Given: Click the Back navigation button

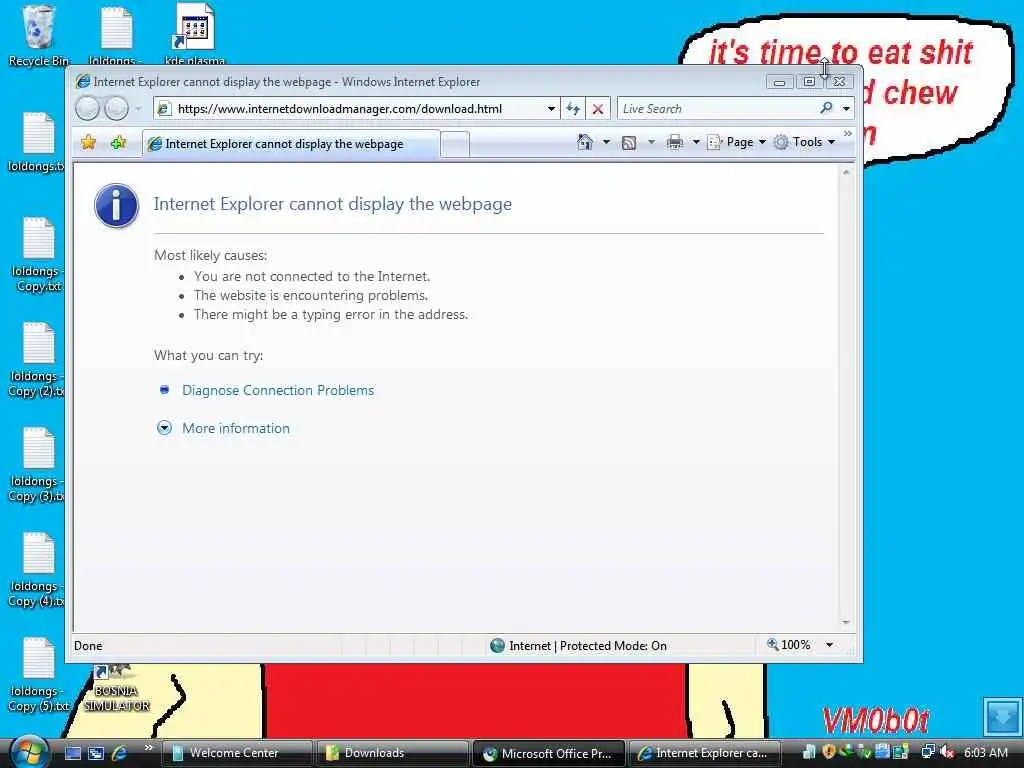Looking at the screenshot, I should tap(87, 108).
